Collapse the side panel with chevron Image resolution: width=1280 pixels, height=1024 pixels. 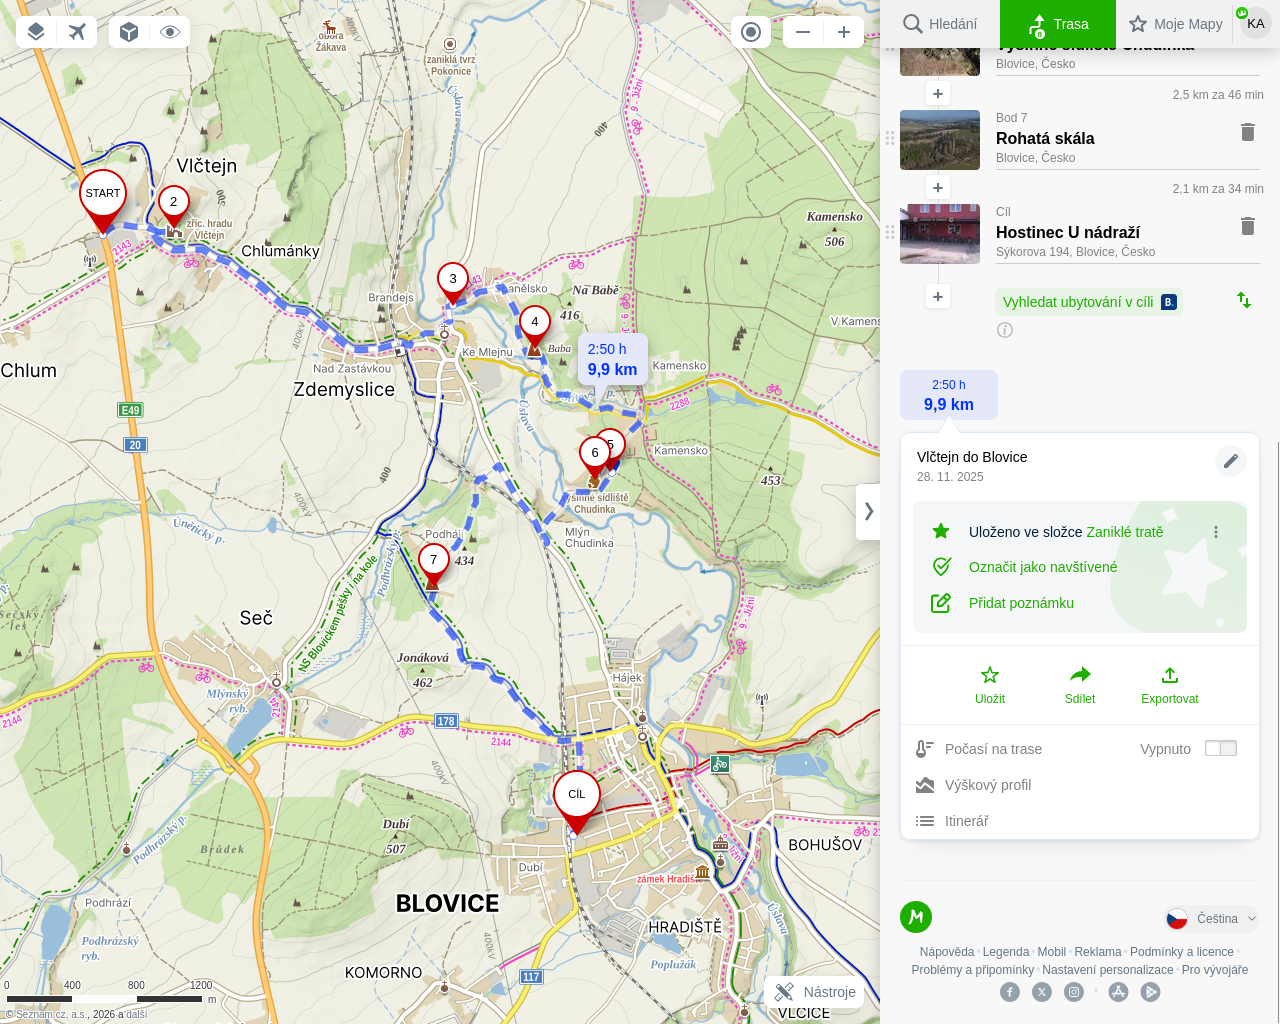click(868, 511)
